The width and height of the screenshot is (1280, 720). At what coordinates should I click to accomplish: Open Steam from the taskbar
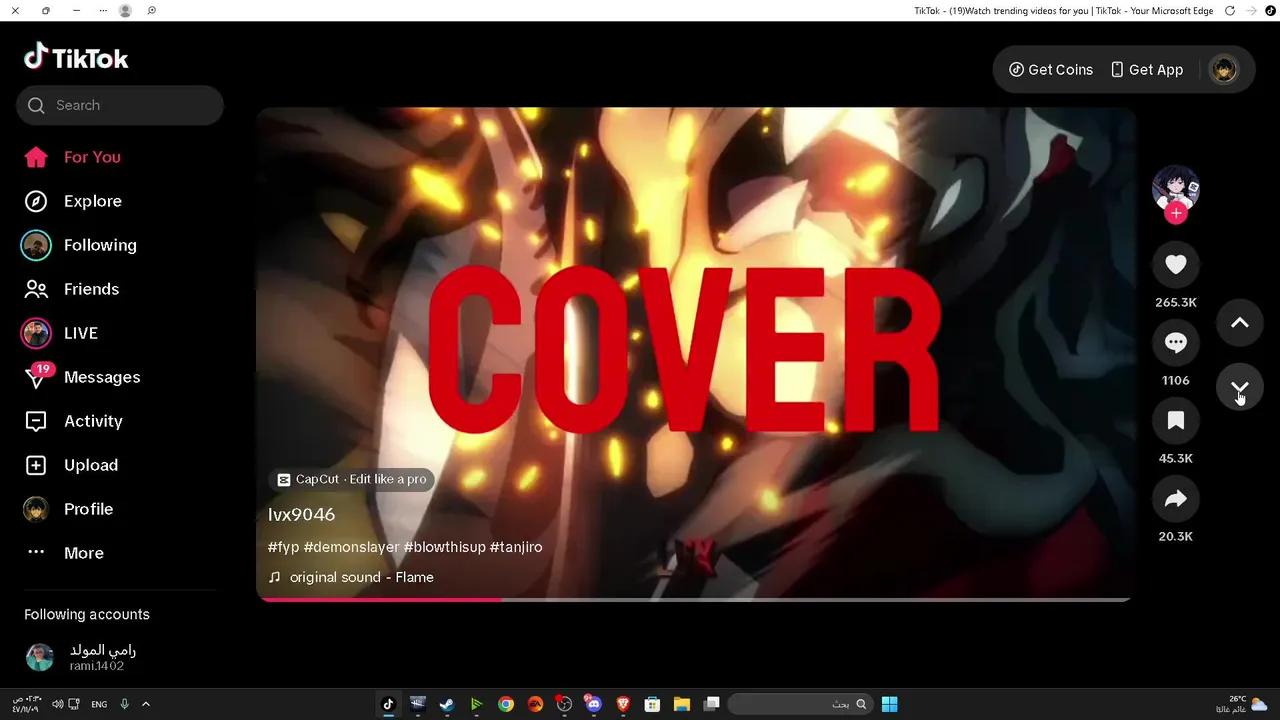tap(447, 704)
